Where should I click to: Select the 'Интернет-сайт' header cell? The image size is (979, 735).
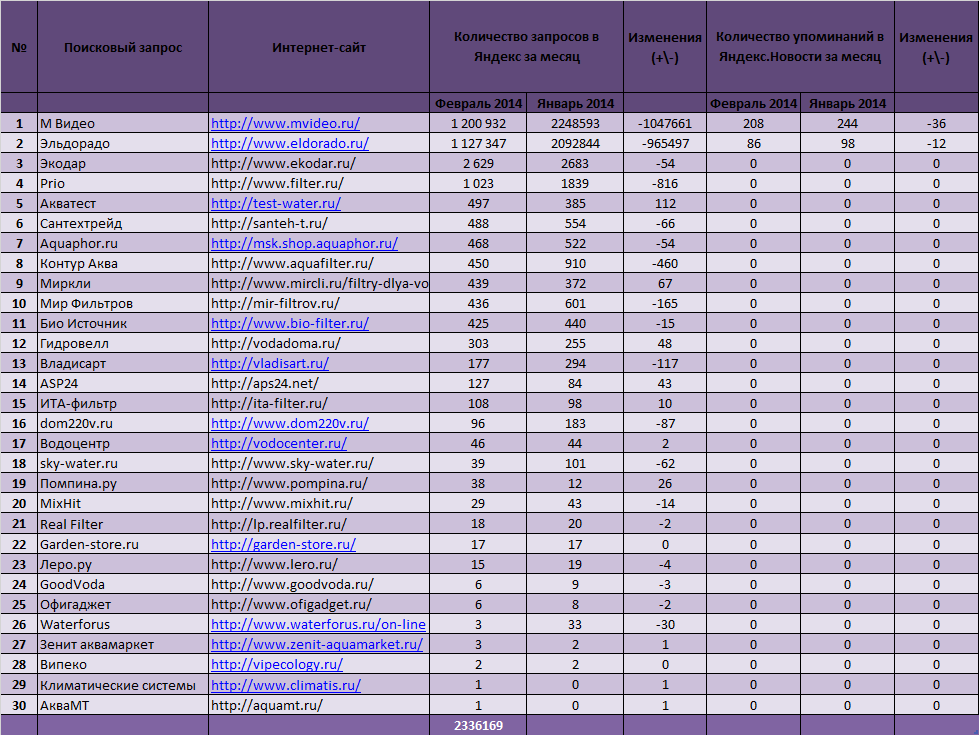319,47
